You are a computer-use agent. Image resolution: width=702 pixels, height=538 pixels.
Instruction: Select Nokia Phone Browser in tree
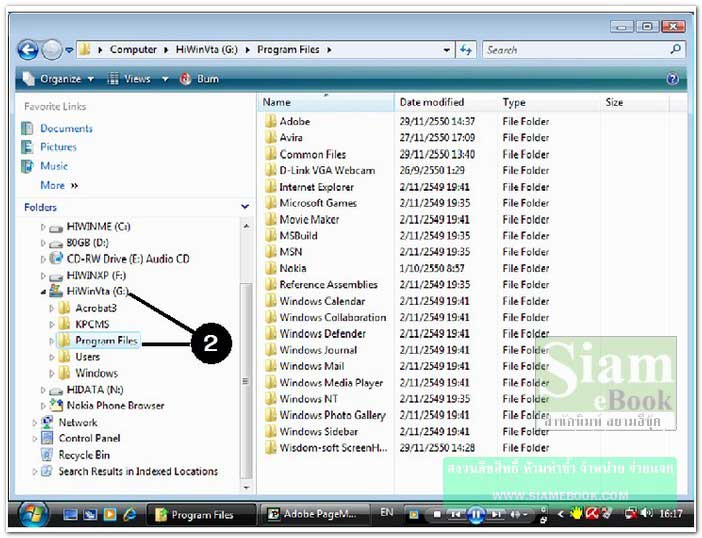(115, 406)
